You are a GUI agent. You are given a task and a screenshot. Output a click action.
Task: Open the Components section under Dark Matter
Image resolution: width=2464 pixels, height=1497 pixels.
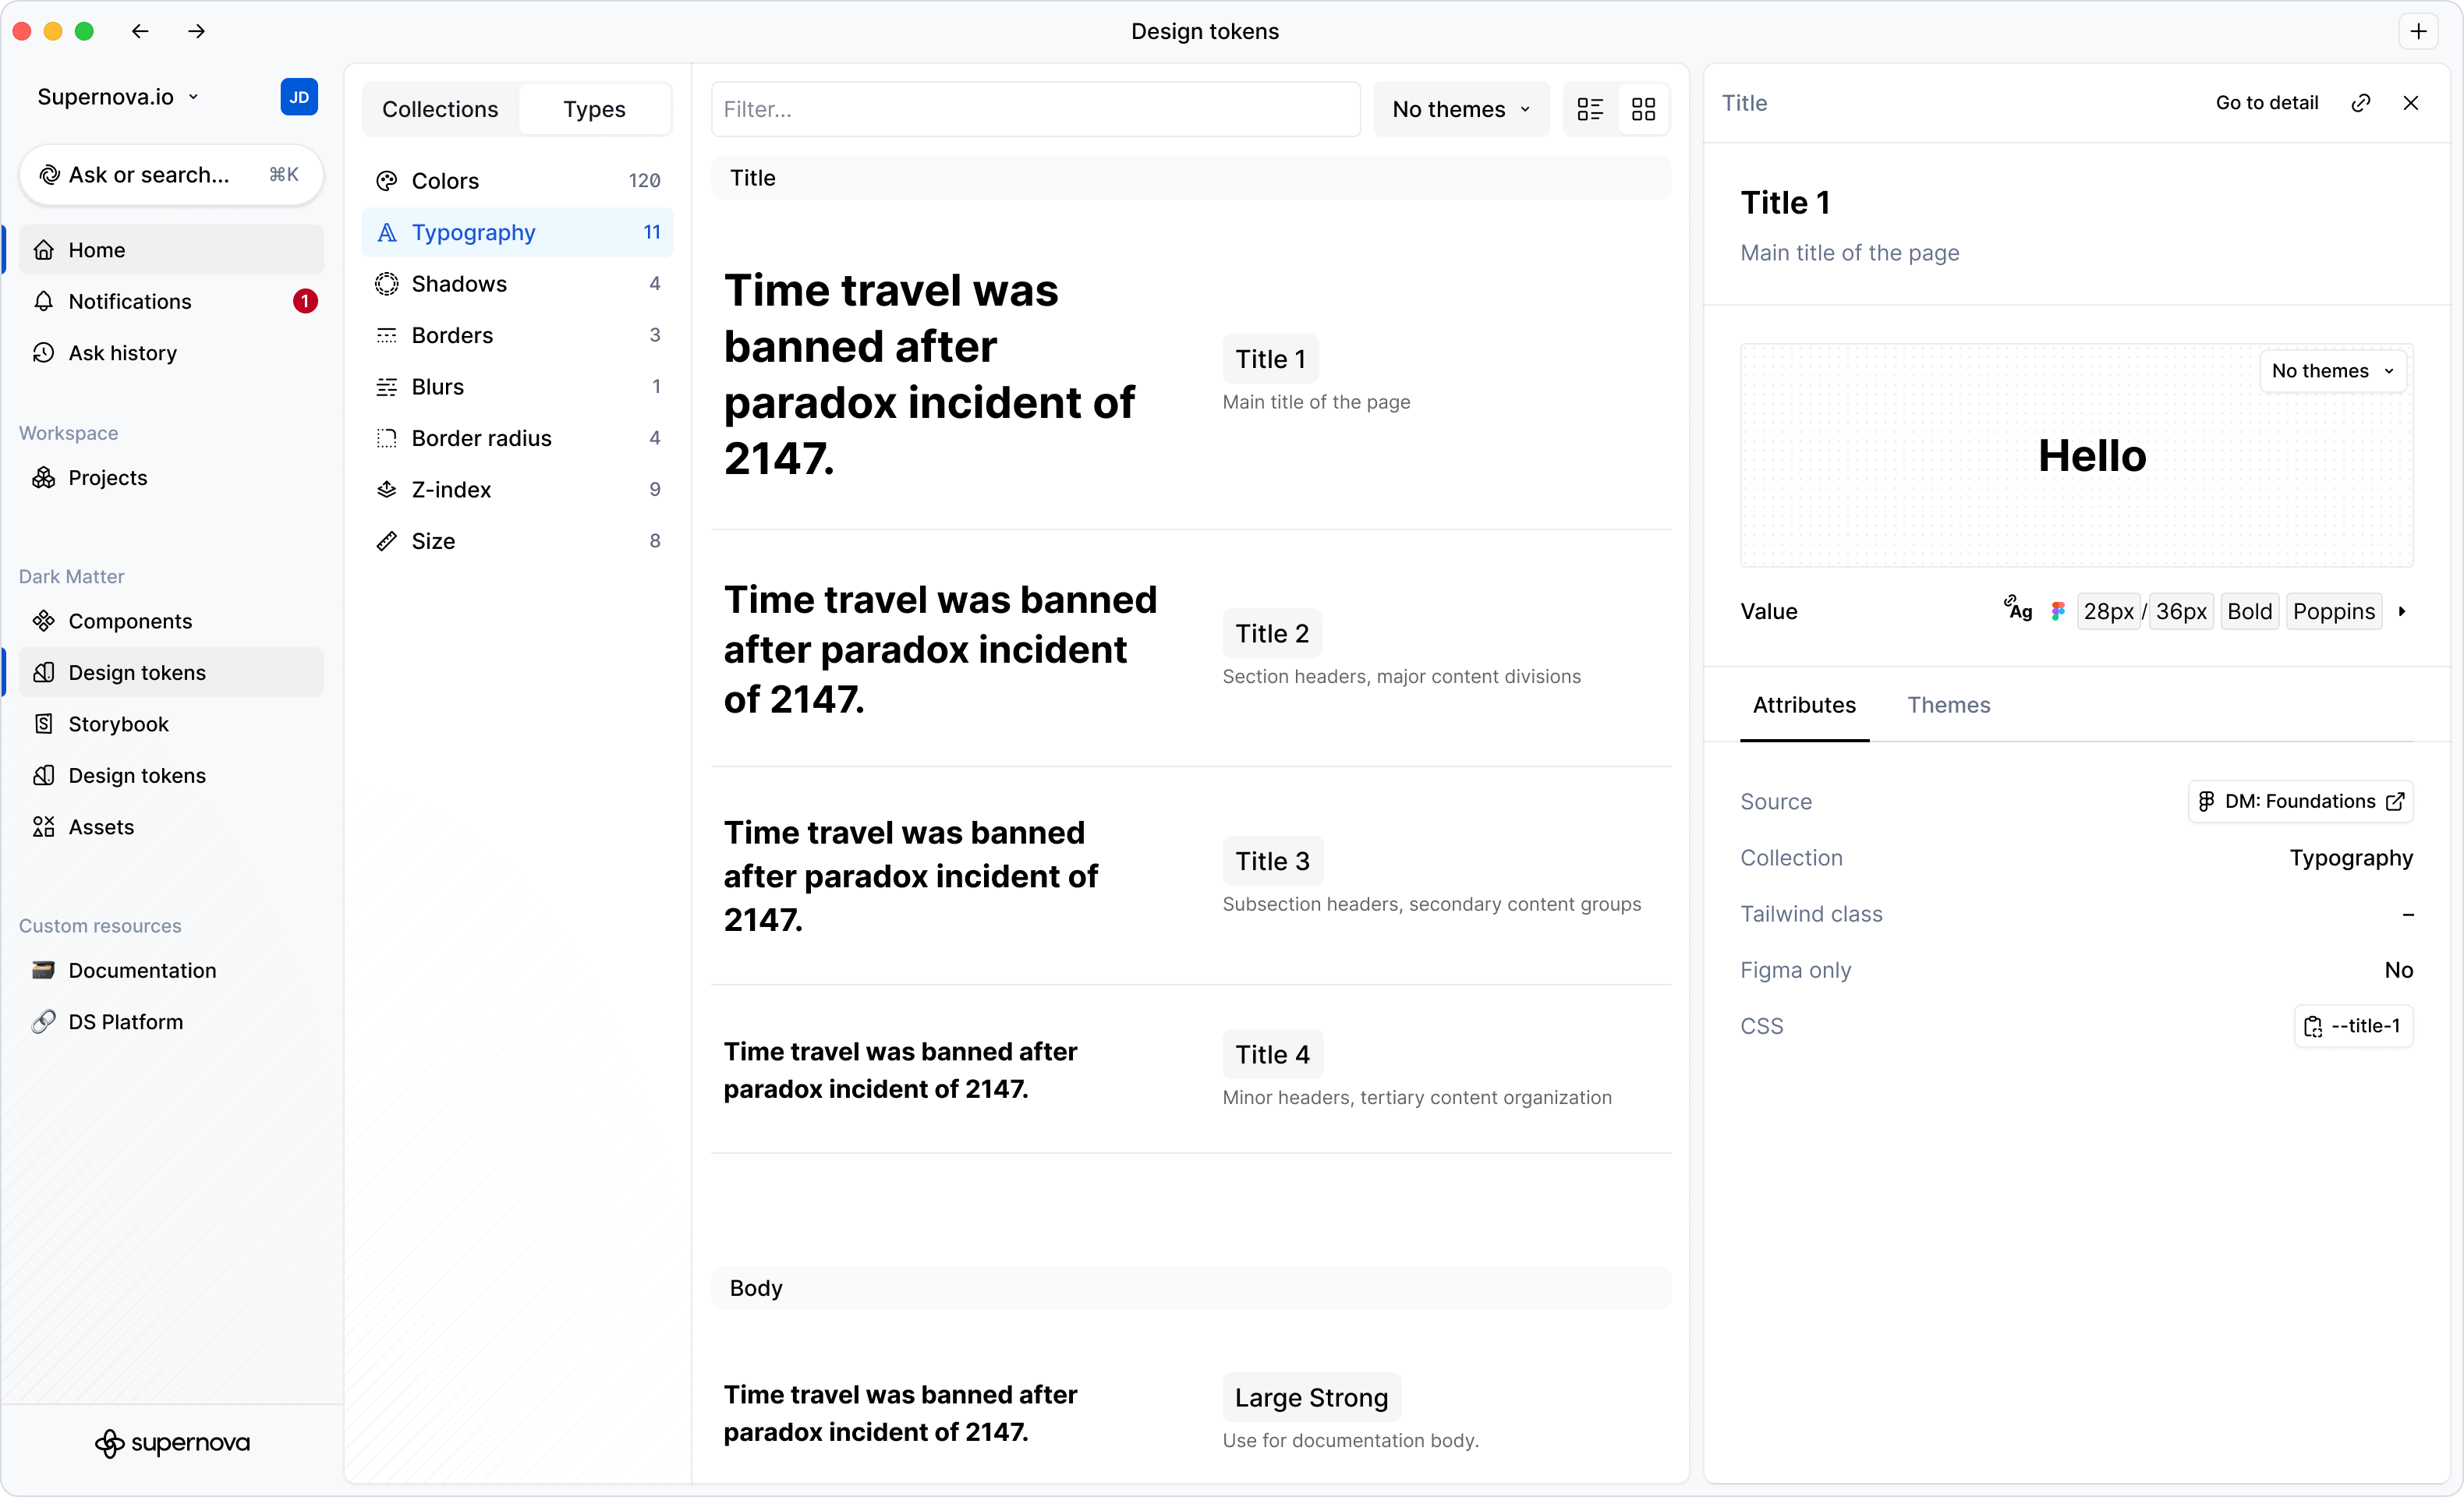[130, 621]
